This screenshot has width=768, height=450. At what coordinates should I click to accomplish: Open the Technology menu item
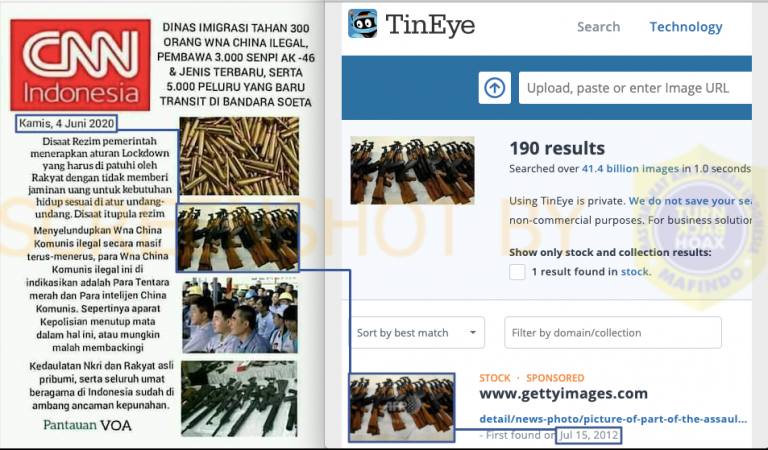coord(686,26)
